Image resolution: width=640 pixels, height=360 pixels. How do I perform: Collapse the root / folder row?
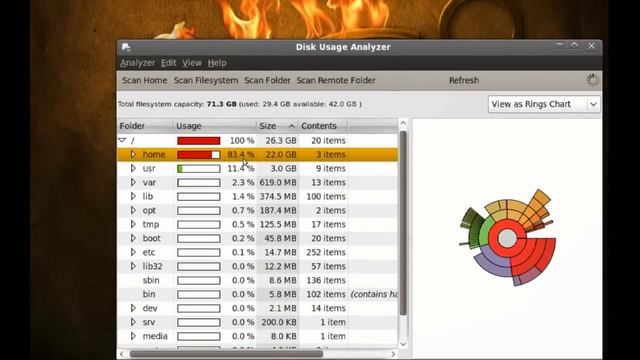(122, 140)
